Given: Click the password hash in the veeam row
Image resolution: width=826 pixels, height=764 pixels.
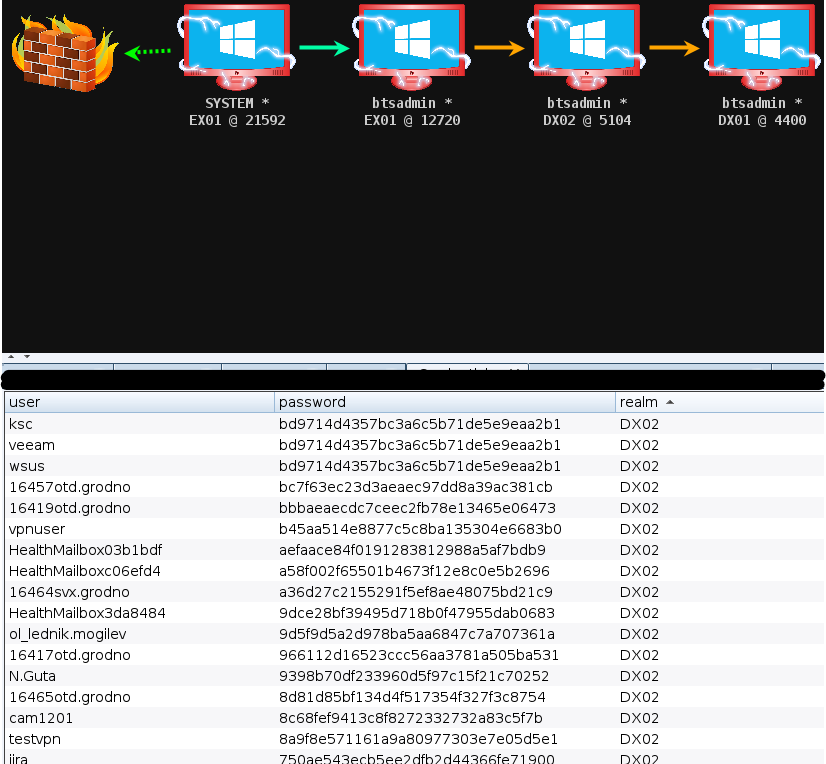Looking at the screenshot, I should 420,445.
